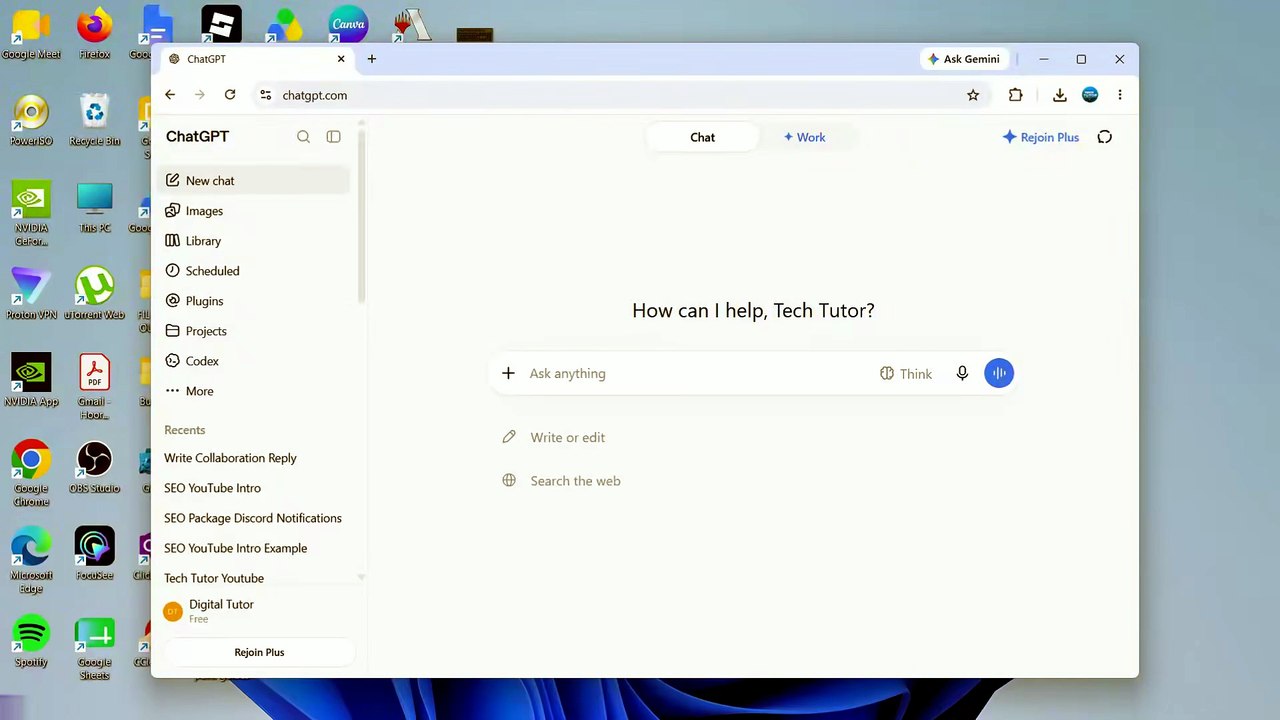1280x720 pixels.
Task: Click Rejoin Plus in the header
Action: pyautogui.click(x=1041, y=137)
